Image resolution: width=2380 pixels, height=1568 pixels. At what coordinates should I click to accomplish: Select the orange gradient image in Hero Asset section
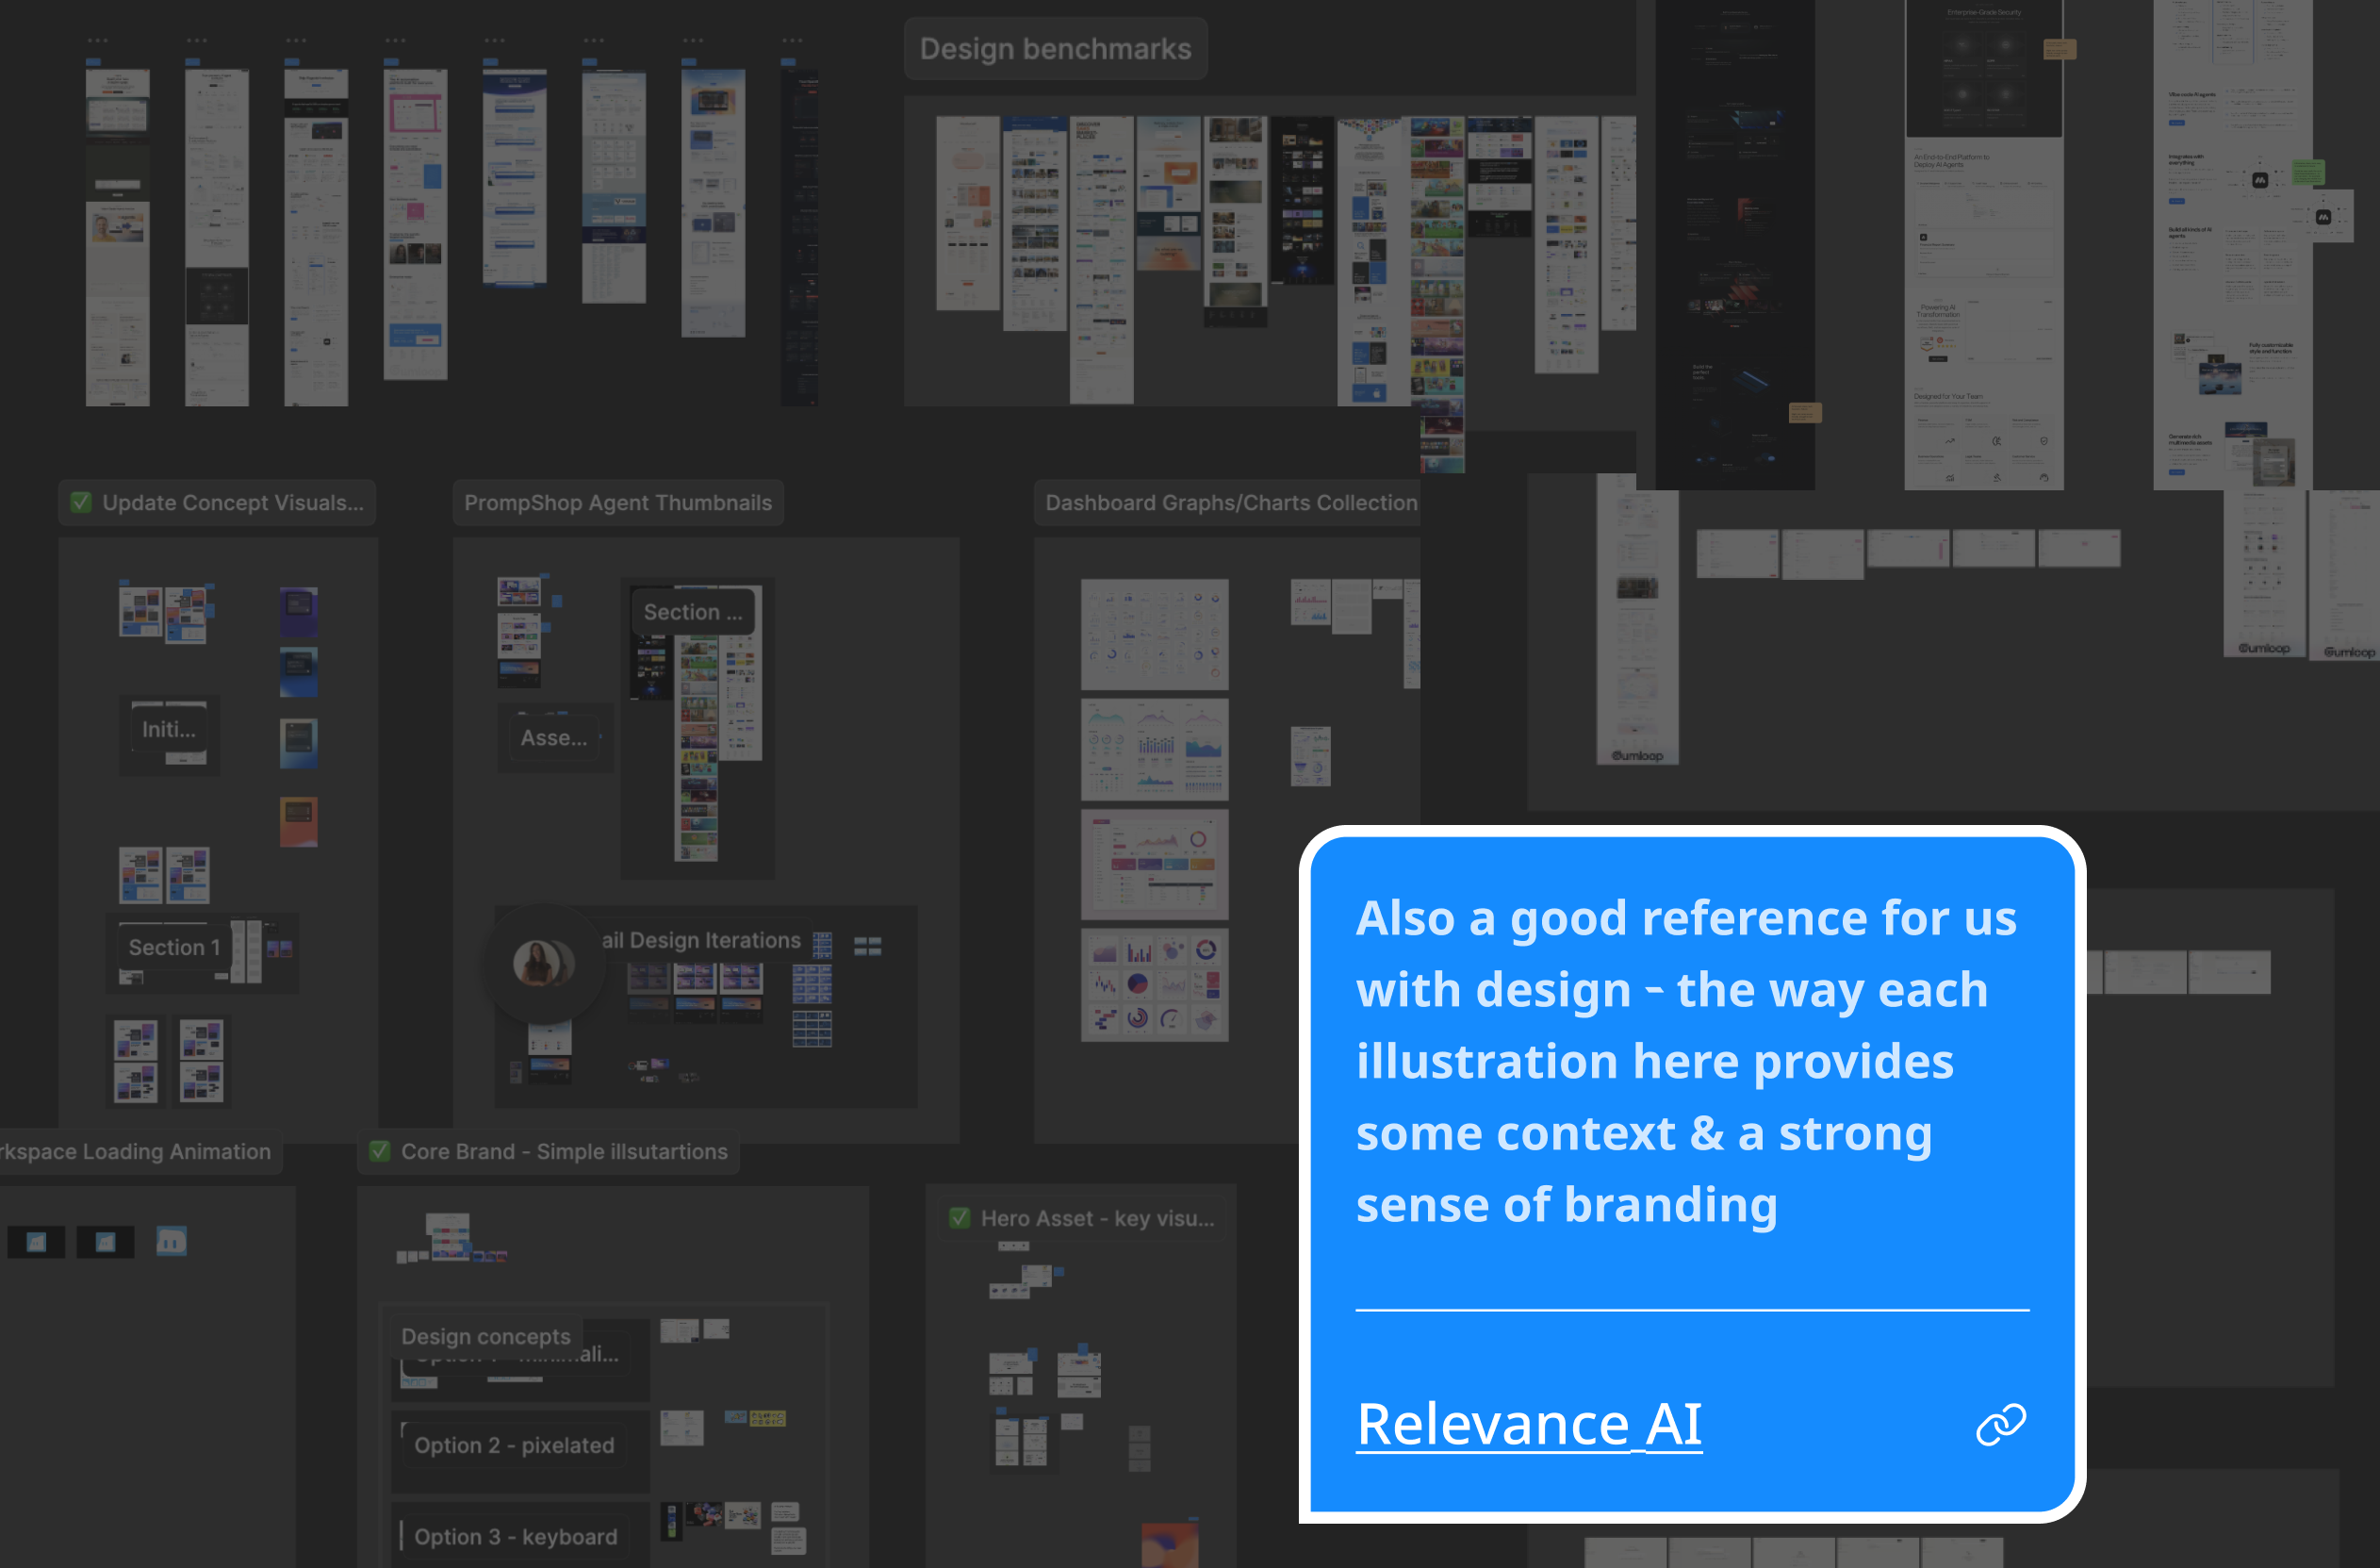(1170, 1546)
